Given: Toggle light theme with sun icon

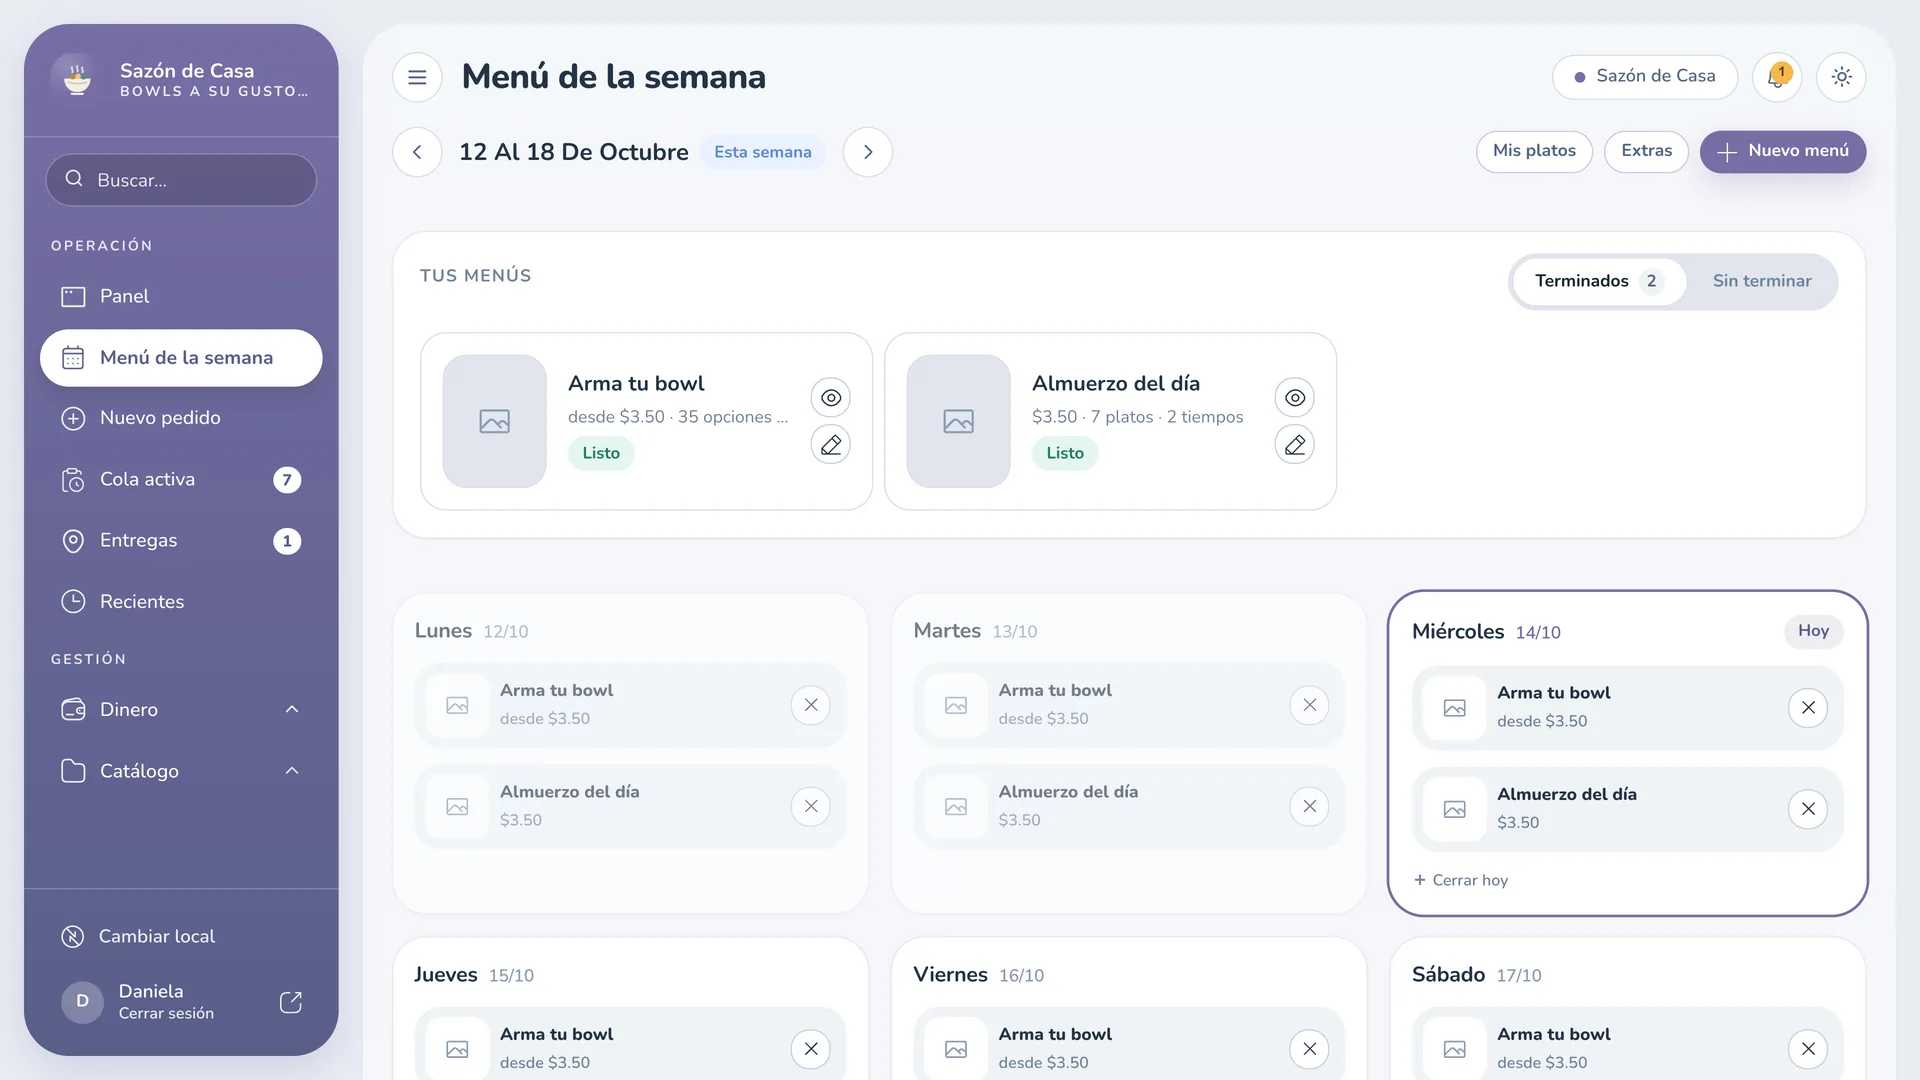Looking at the screenshot, I should (1842, 77).
